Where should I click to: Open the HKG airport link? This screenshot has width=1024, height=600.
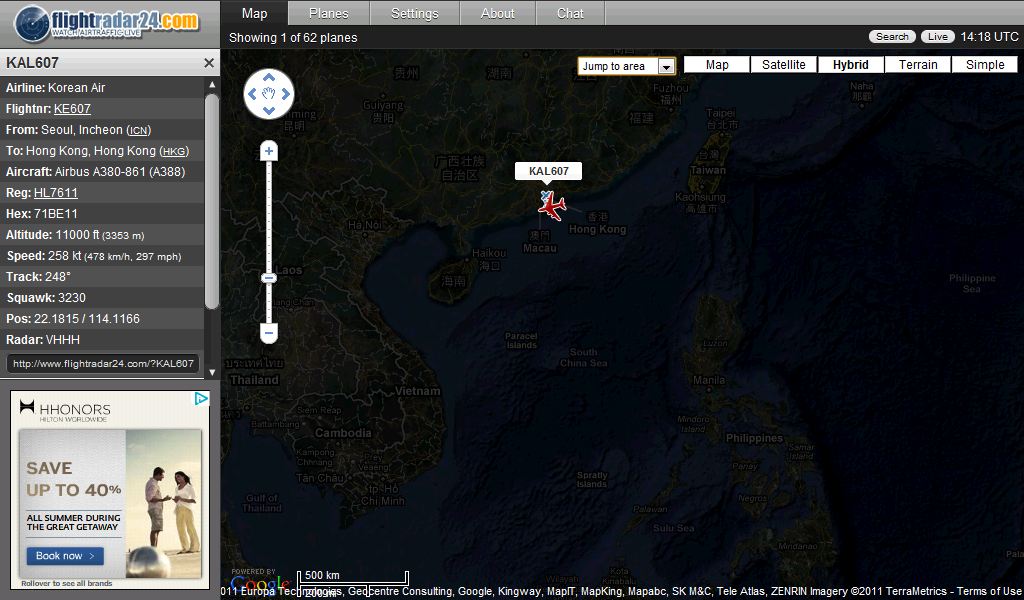[x=174, y=151]
